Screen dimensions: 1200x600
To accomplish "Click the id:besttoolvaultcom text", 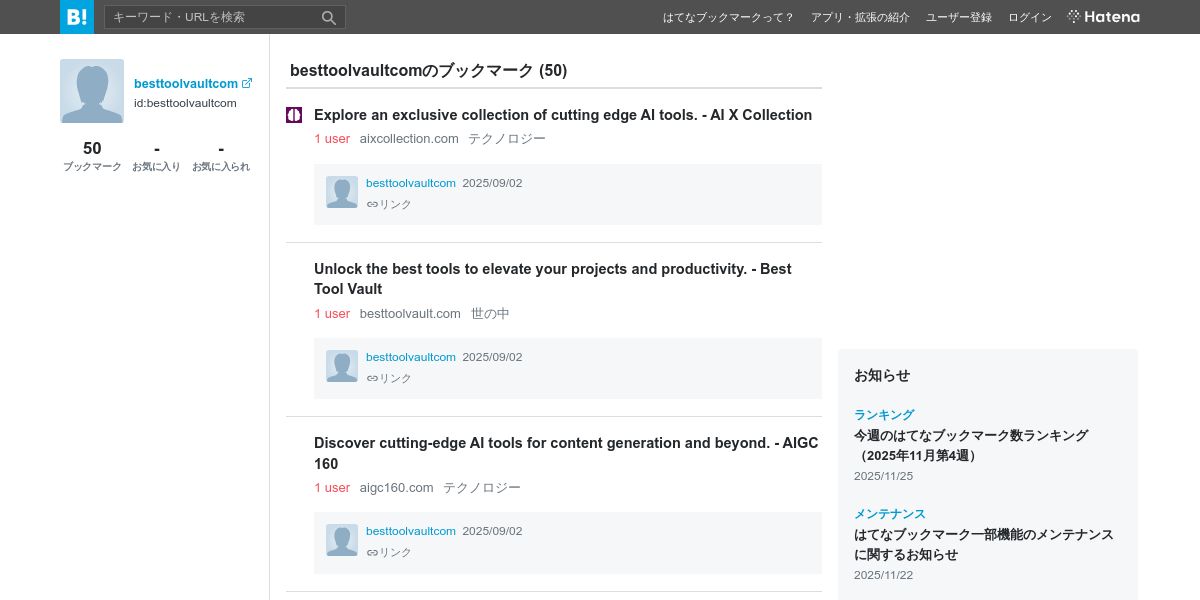I will tap(185, 103).
